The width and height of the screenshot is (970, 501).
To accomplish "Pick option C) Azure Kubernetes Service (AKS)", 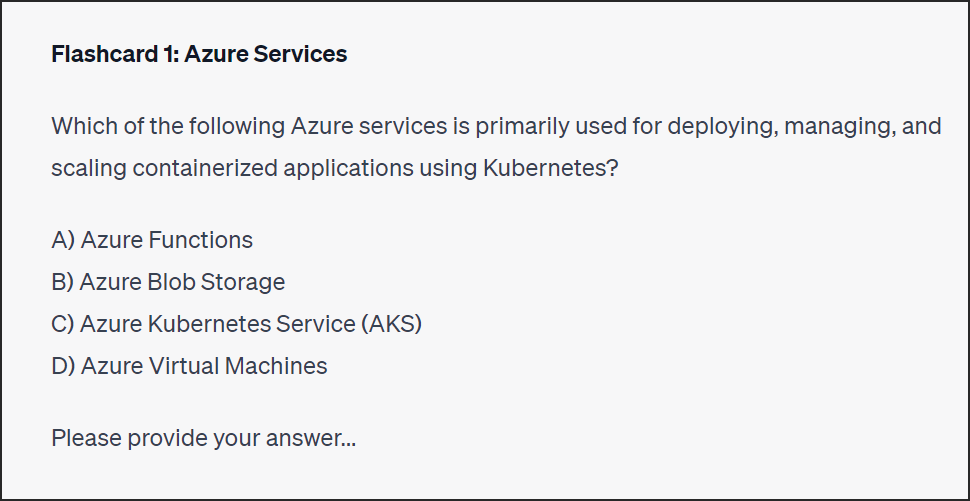I will [x=237, y=324].
